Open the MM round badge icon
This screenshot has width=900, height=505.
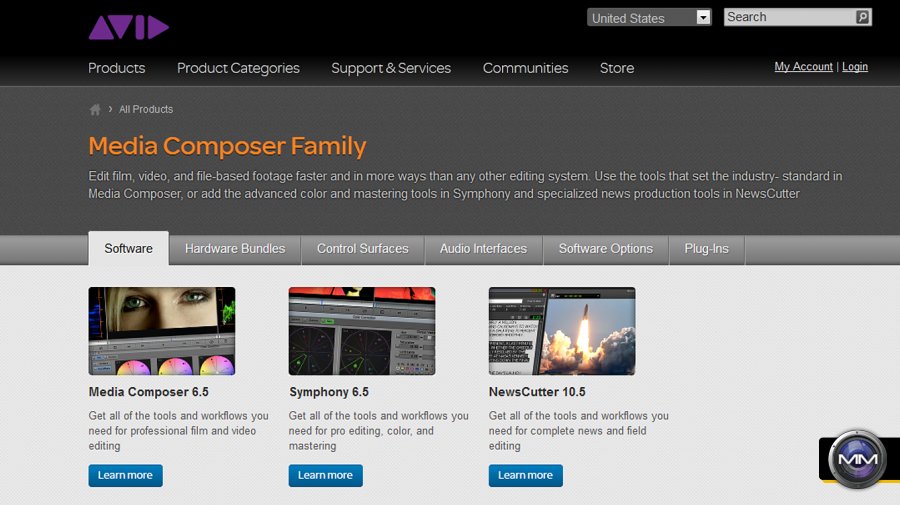coord(857,459)
